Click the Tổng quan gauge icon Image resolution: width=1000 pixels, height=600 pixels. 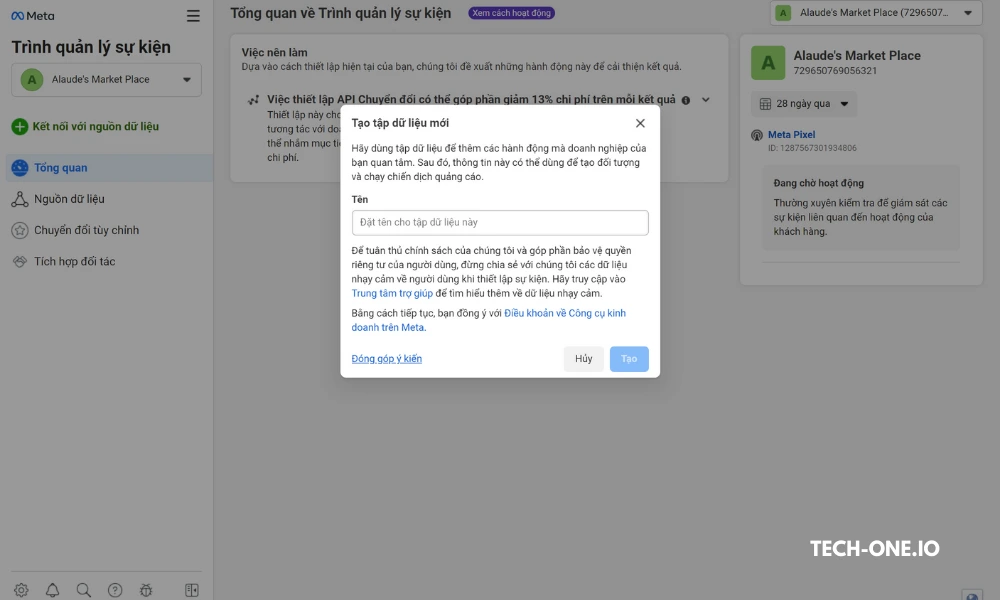(20, 168)
